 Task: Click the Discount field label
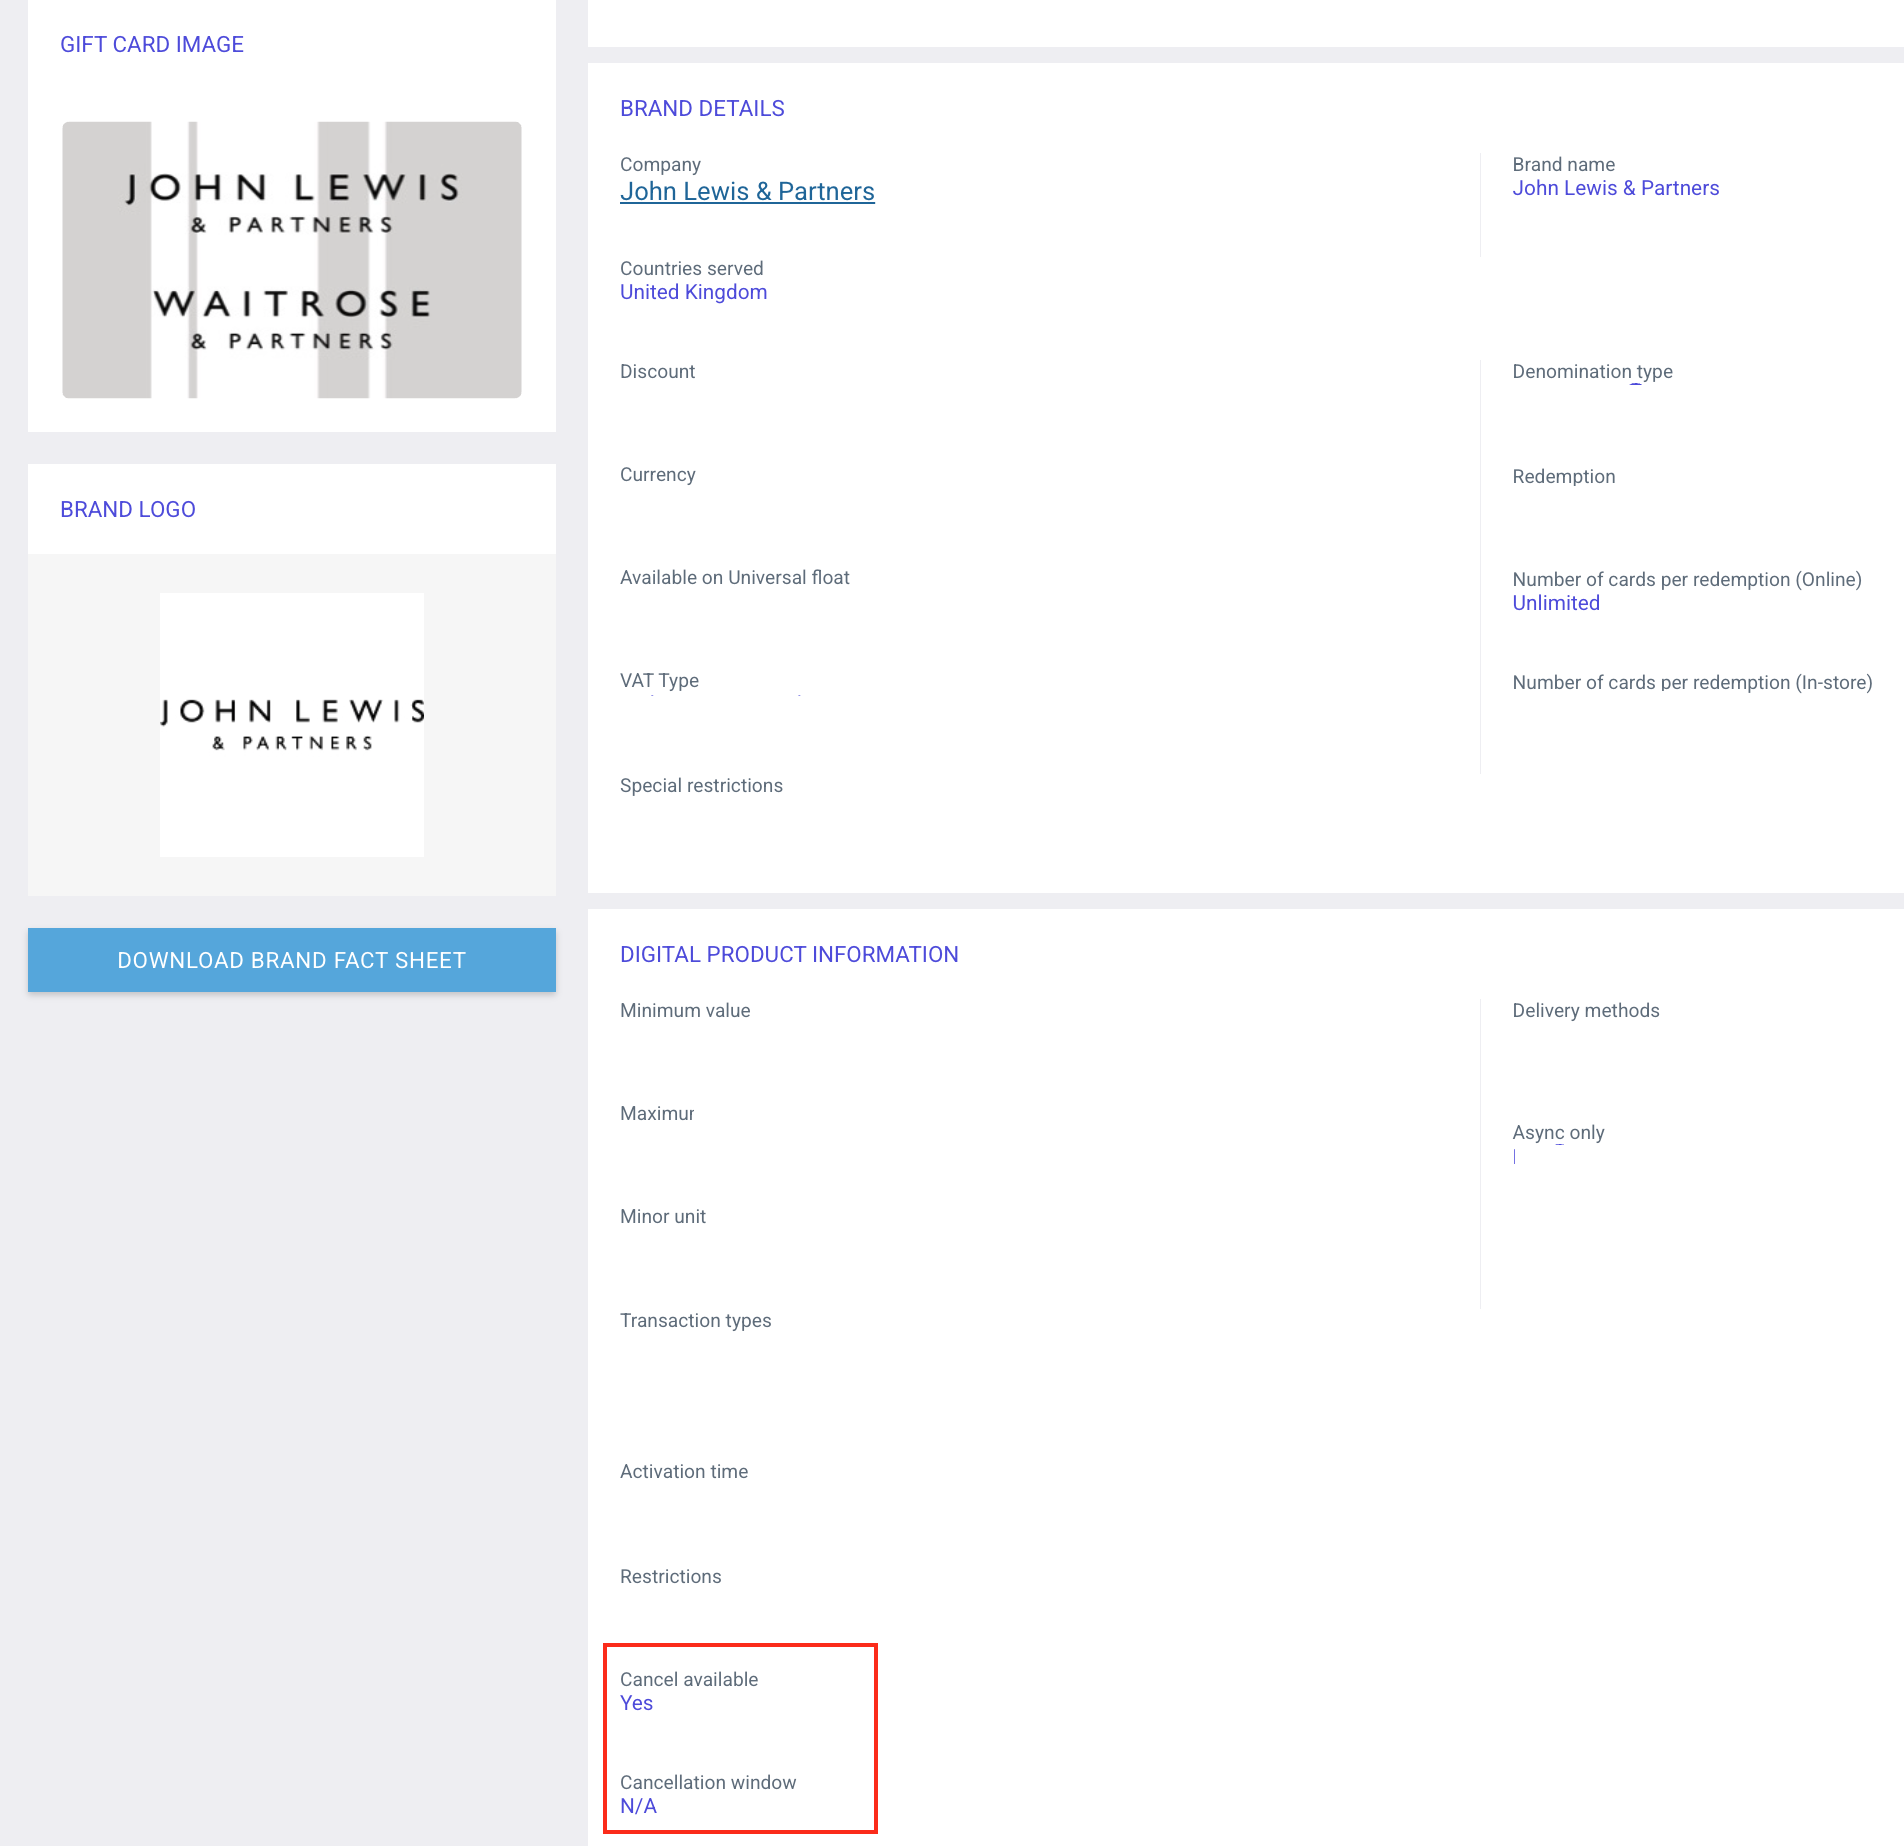pos(657,371)
